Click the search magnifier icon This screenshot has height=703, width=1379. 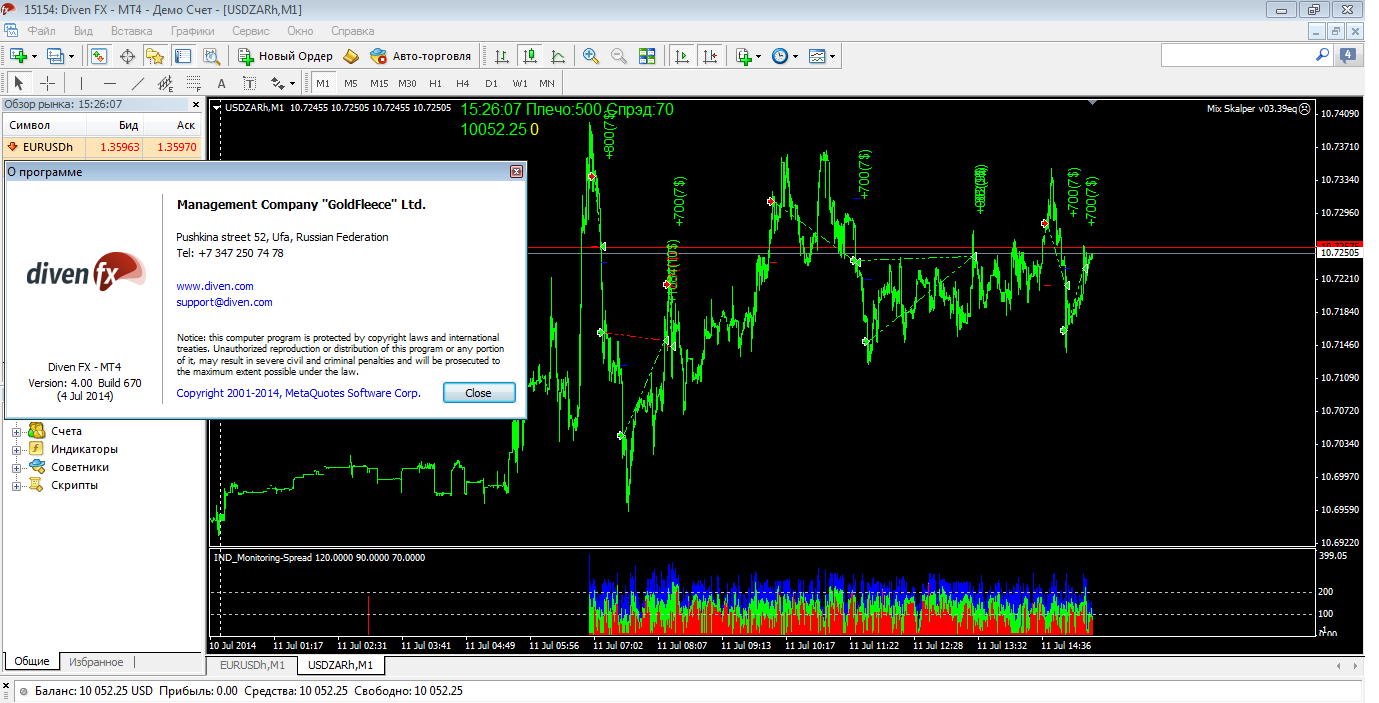point(1322,55)
